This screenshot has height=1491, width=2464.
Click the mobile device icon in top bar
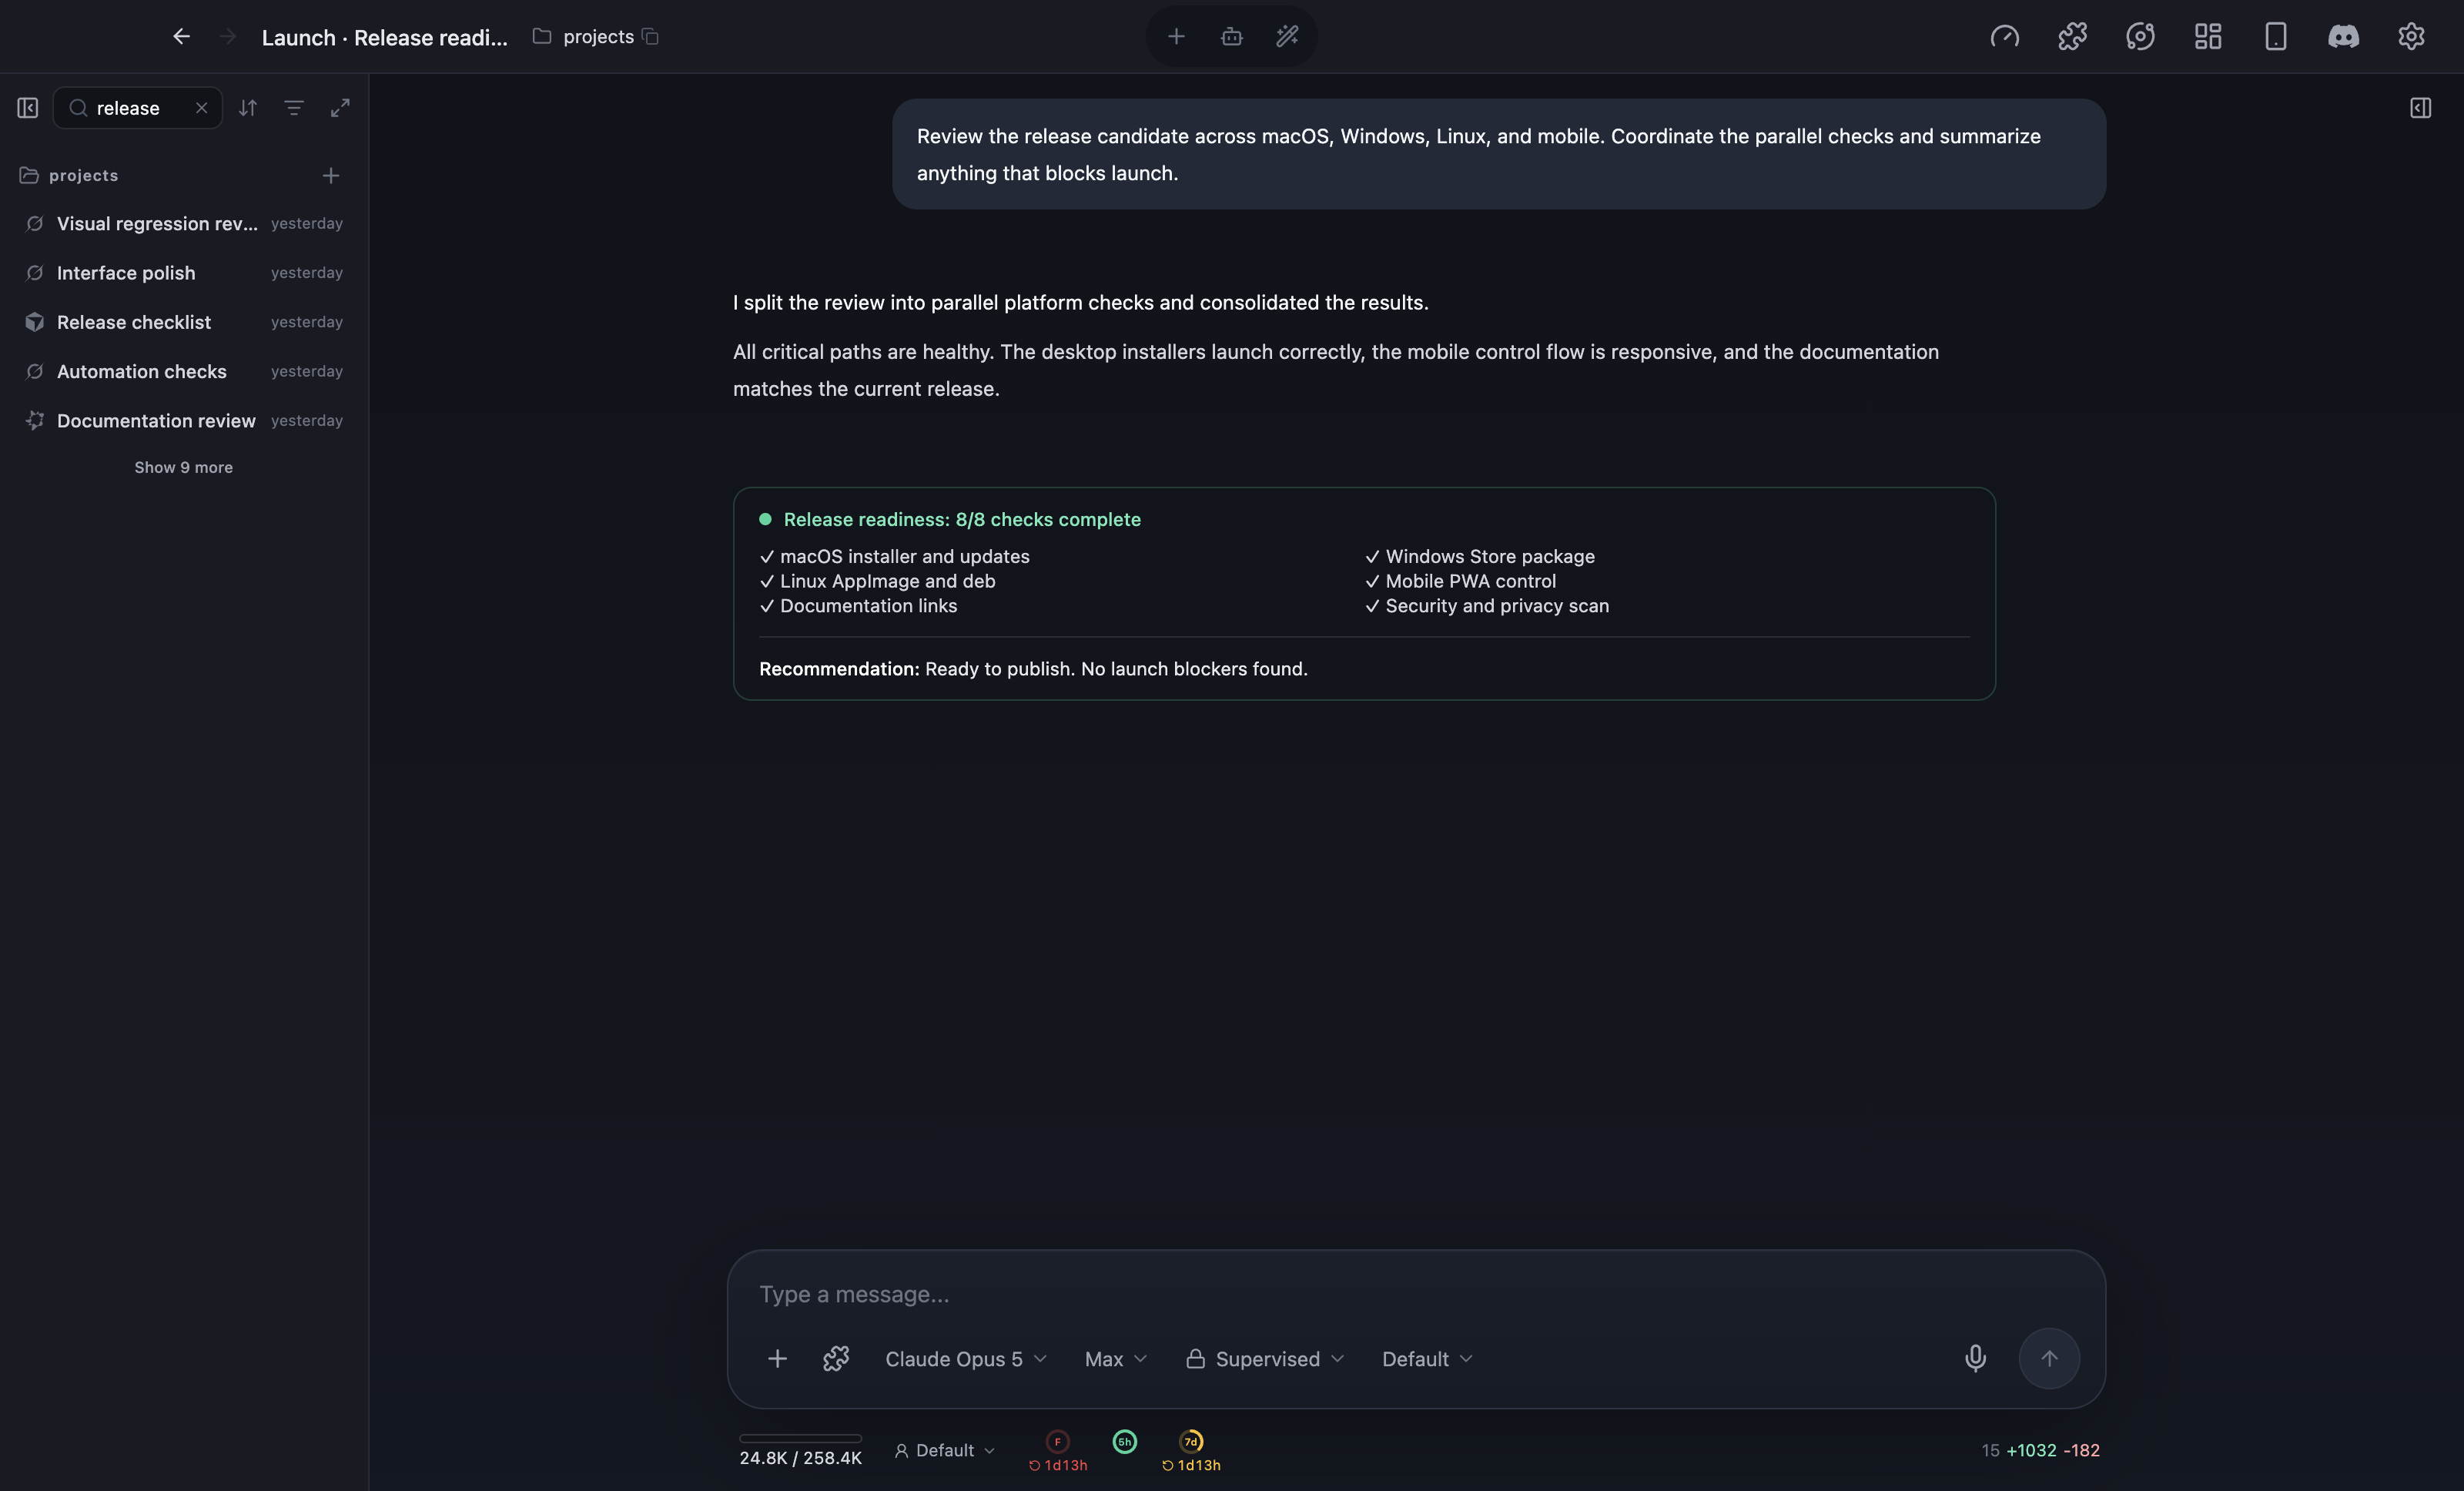tap(2275, 37)
